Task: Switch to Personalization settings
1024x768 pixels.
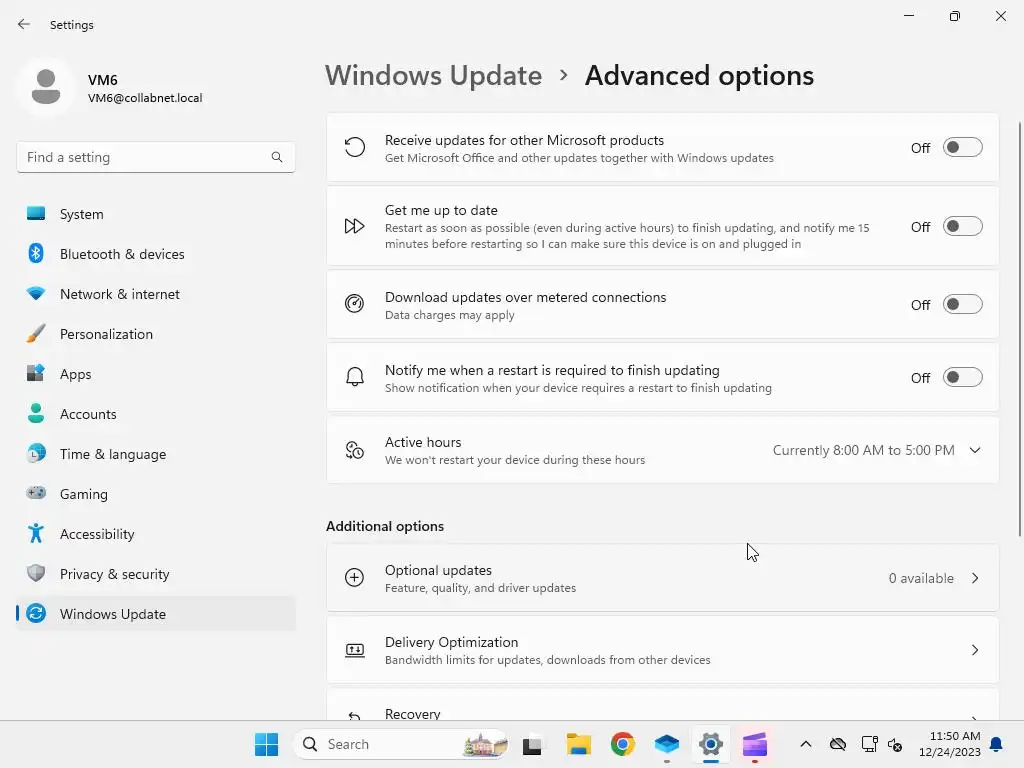Action: pyautogui.click(x=155, y=334)
